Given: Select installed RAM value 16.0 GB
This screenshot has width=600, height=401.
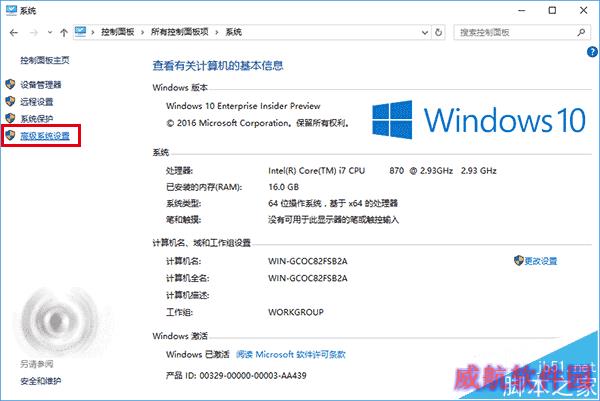Looking at the screenshot, I should [x=283, y=187].
